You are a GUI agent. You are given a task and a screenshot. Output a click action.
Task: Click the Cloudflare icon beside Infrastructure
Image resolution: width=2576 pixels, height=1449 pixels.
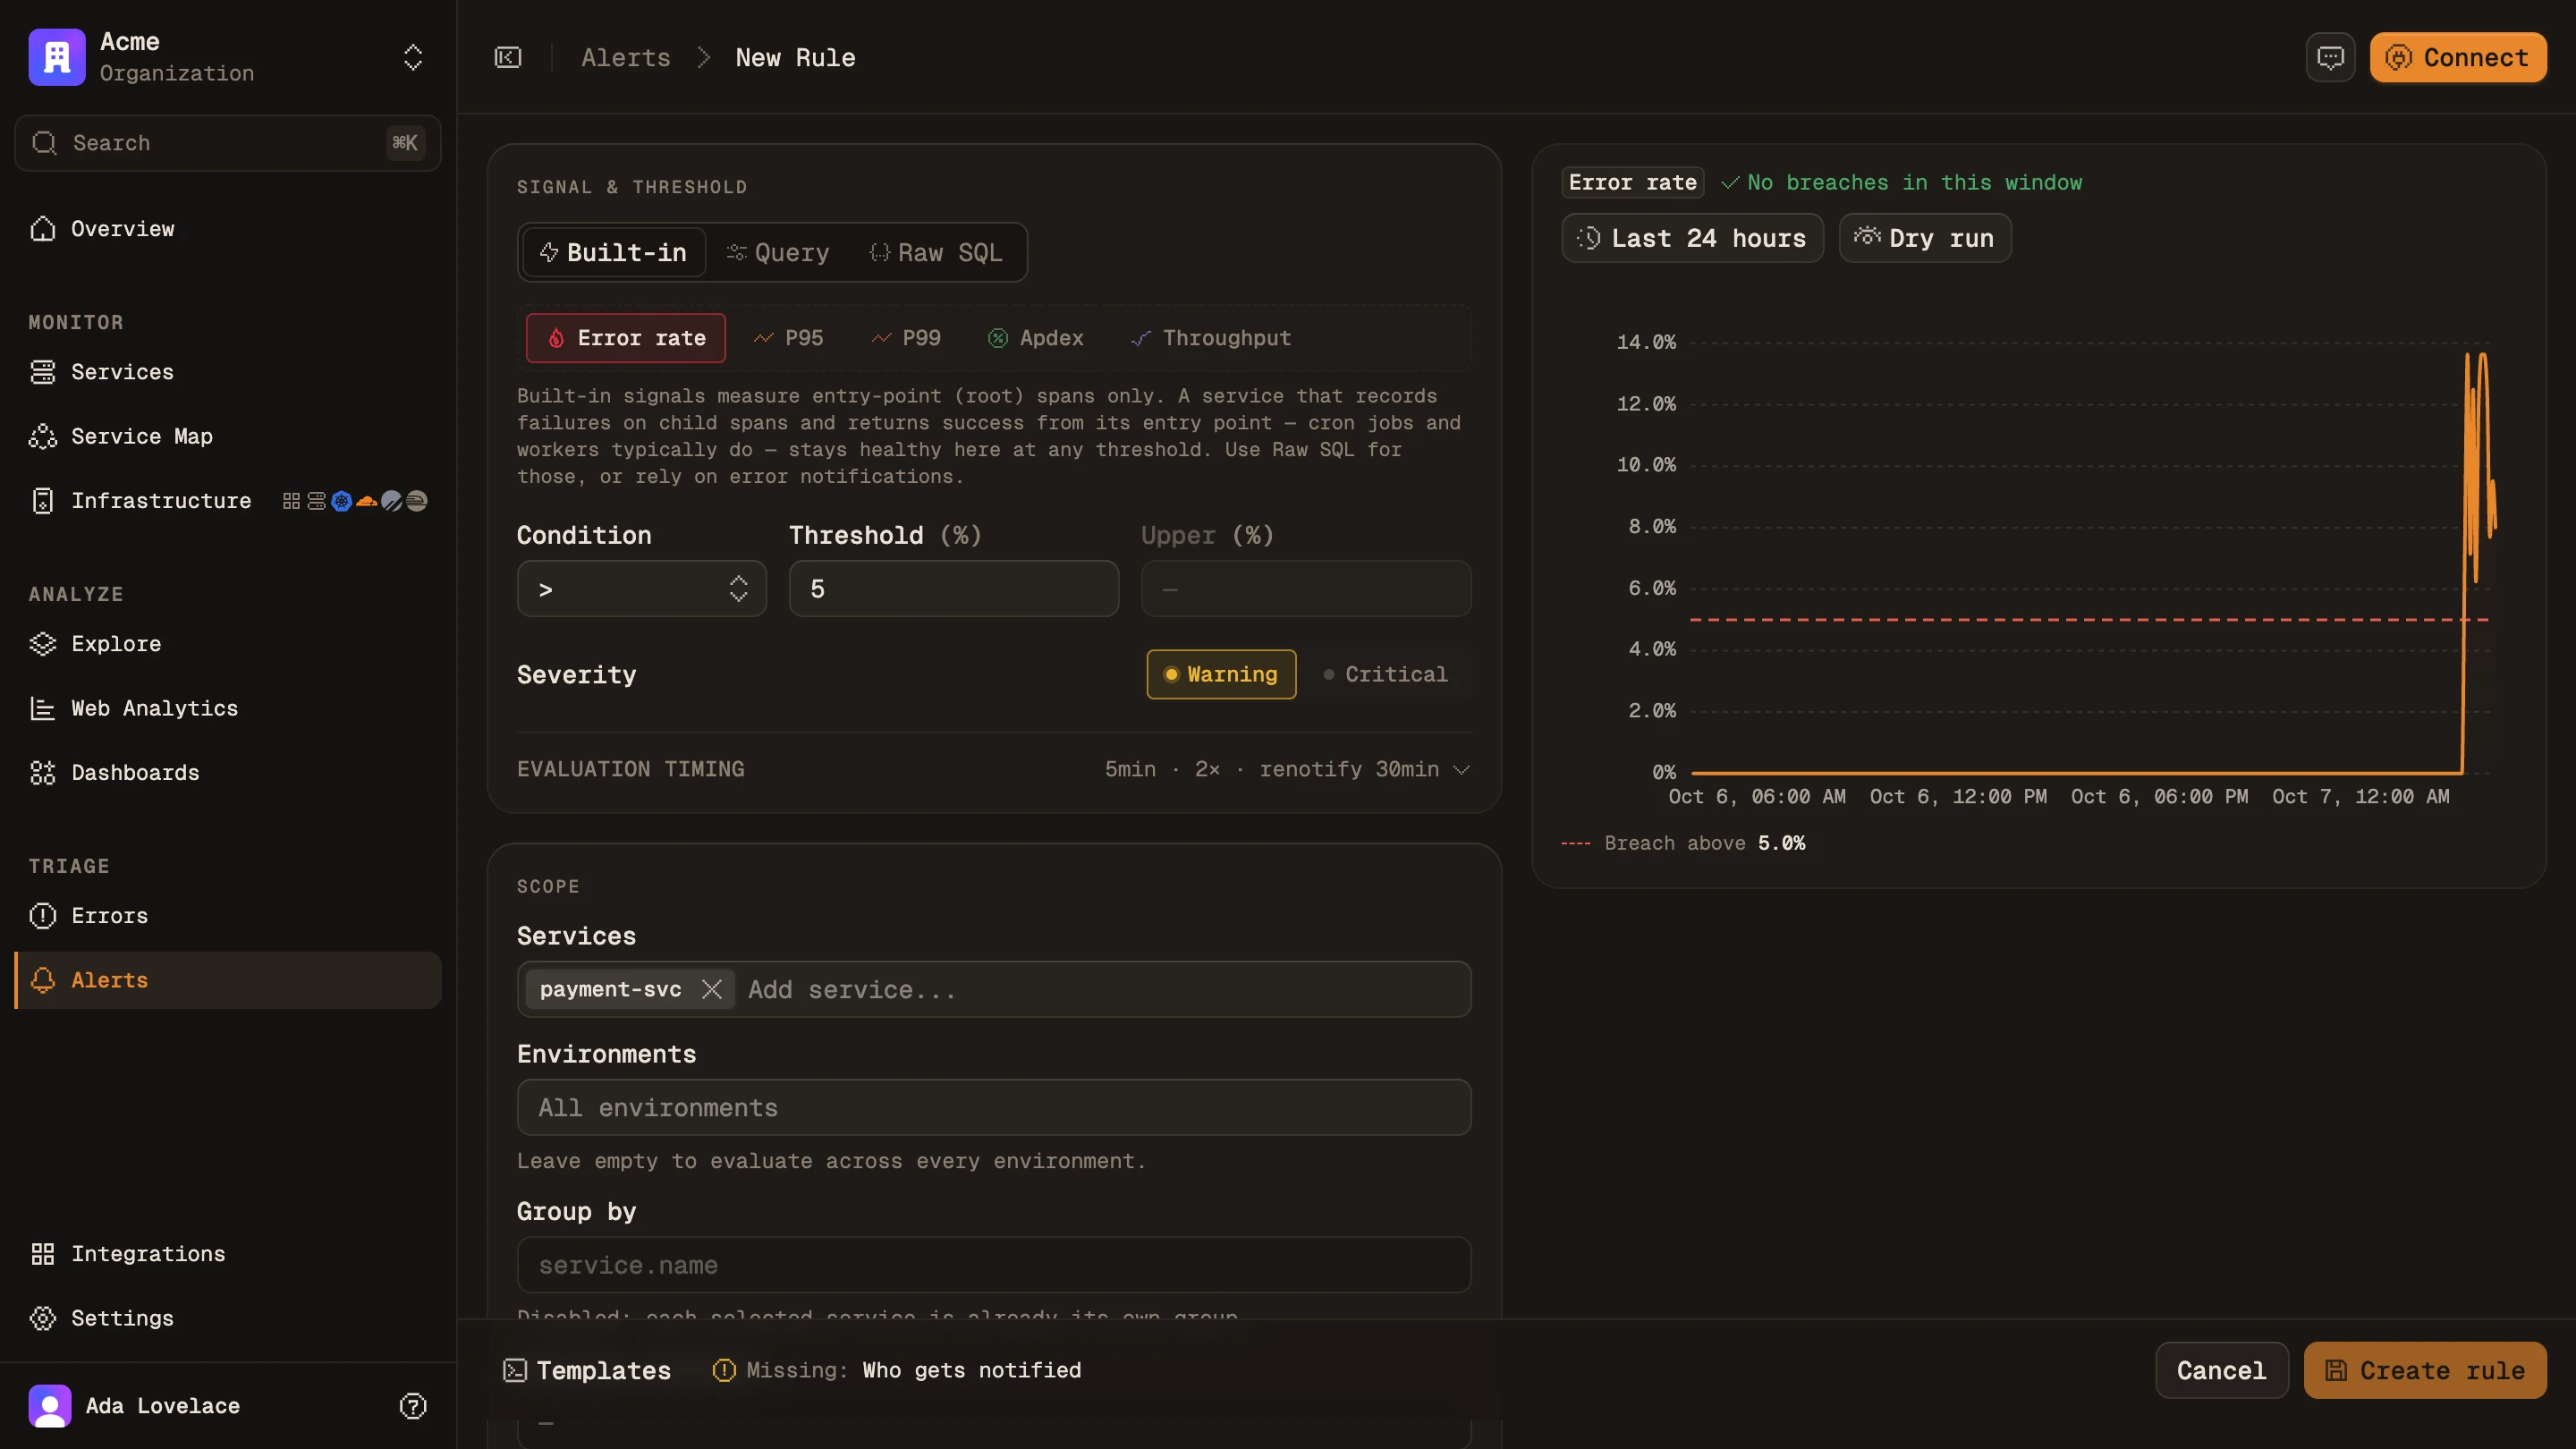pyautogui.click(x=367, y=501)
